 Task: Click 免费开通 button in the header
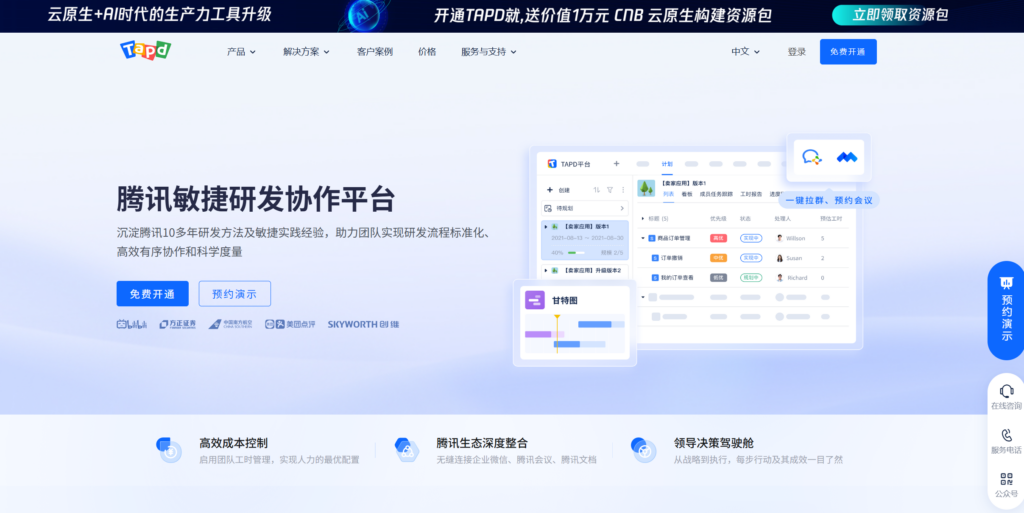click(848, 52)
